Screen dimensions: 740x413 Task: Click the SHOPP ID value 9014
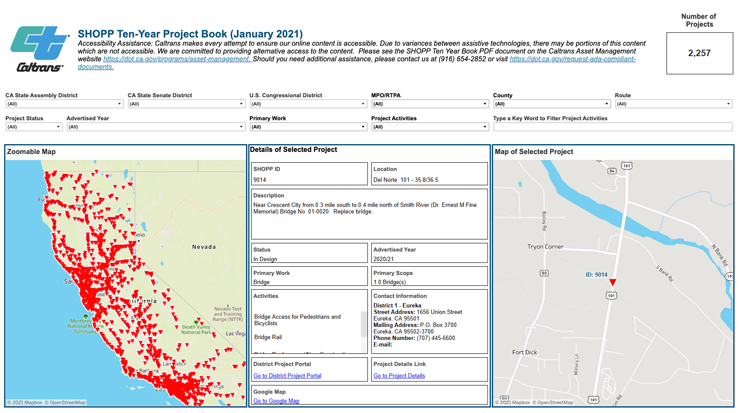coord(260,180)
